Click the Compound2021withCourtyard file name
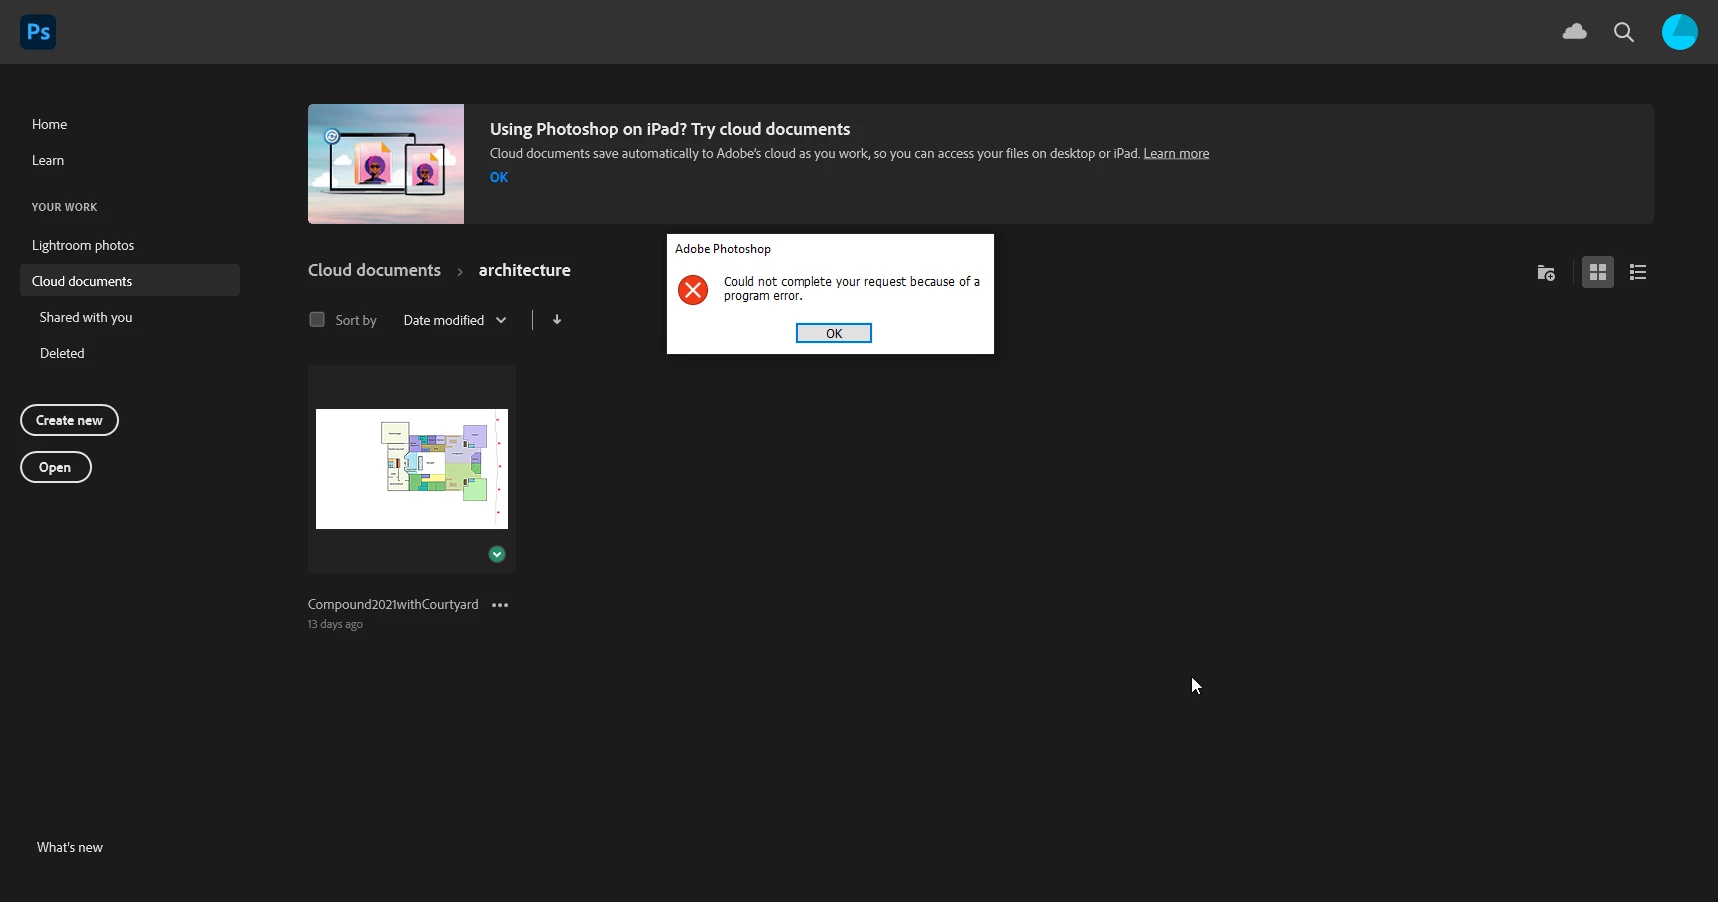 tap(393, 604)
